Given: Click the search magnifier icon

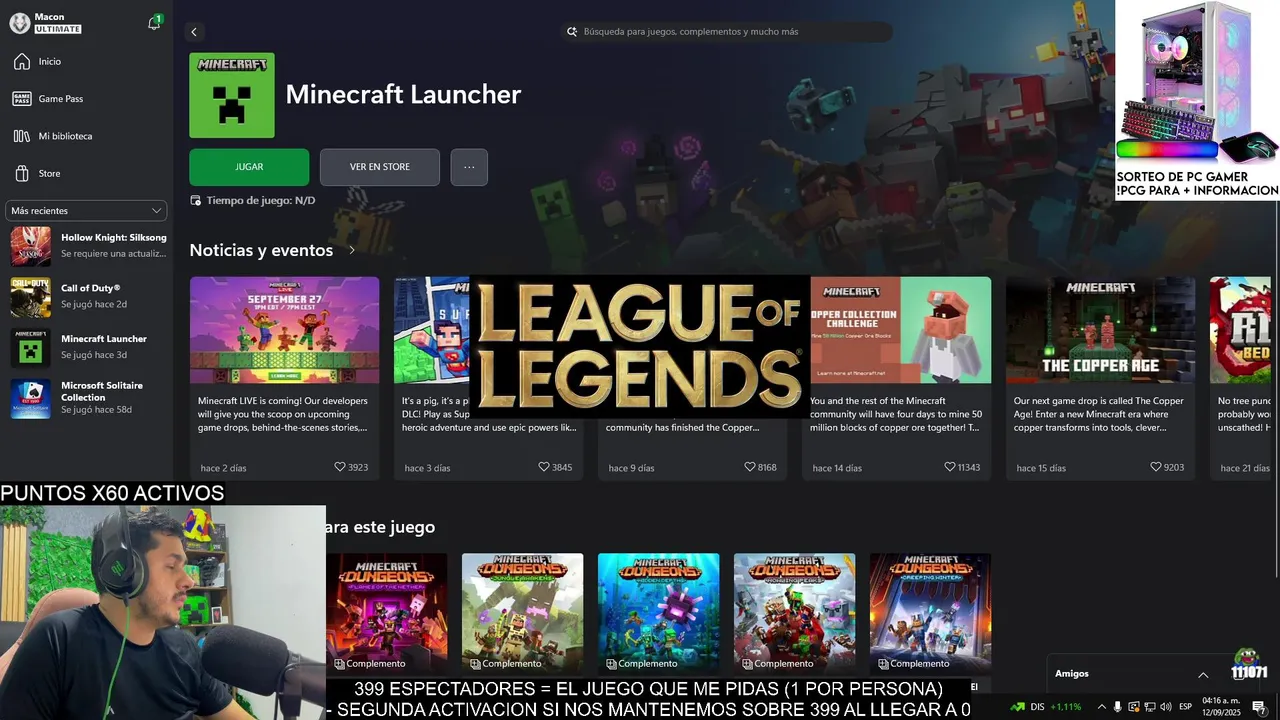Looking at the screenshot, I should pos(572,32).
